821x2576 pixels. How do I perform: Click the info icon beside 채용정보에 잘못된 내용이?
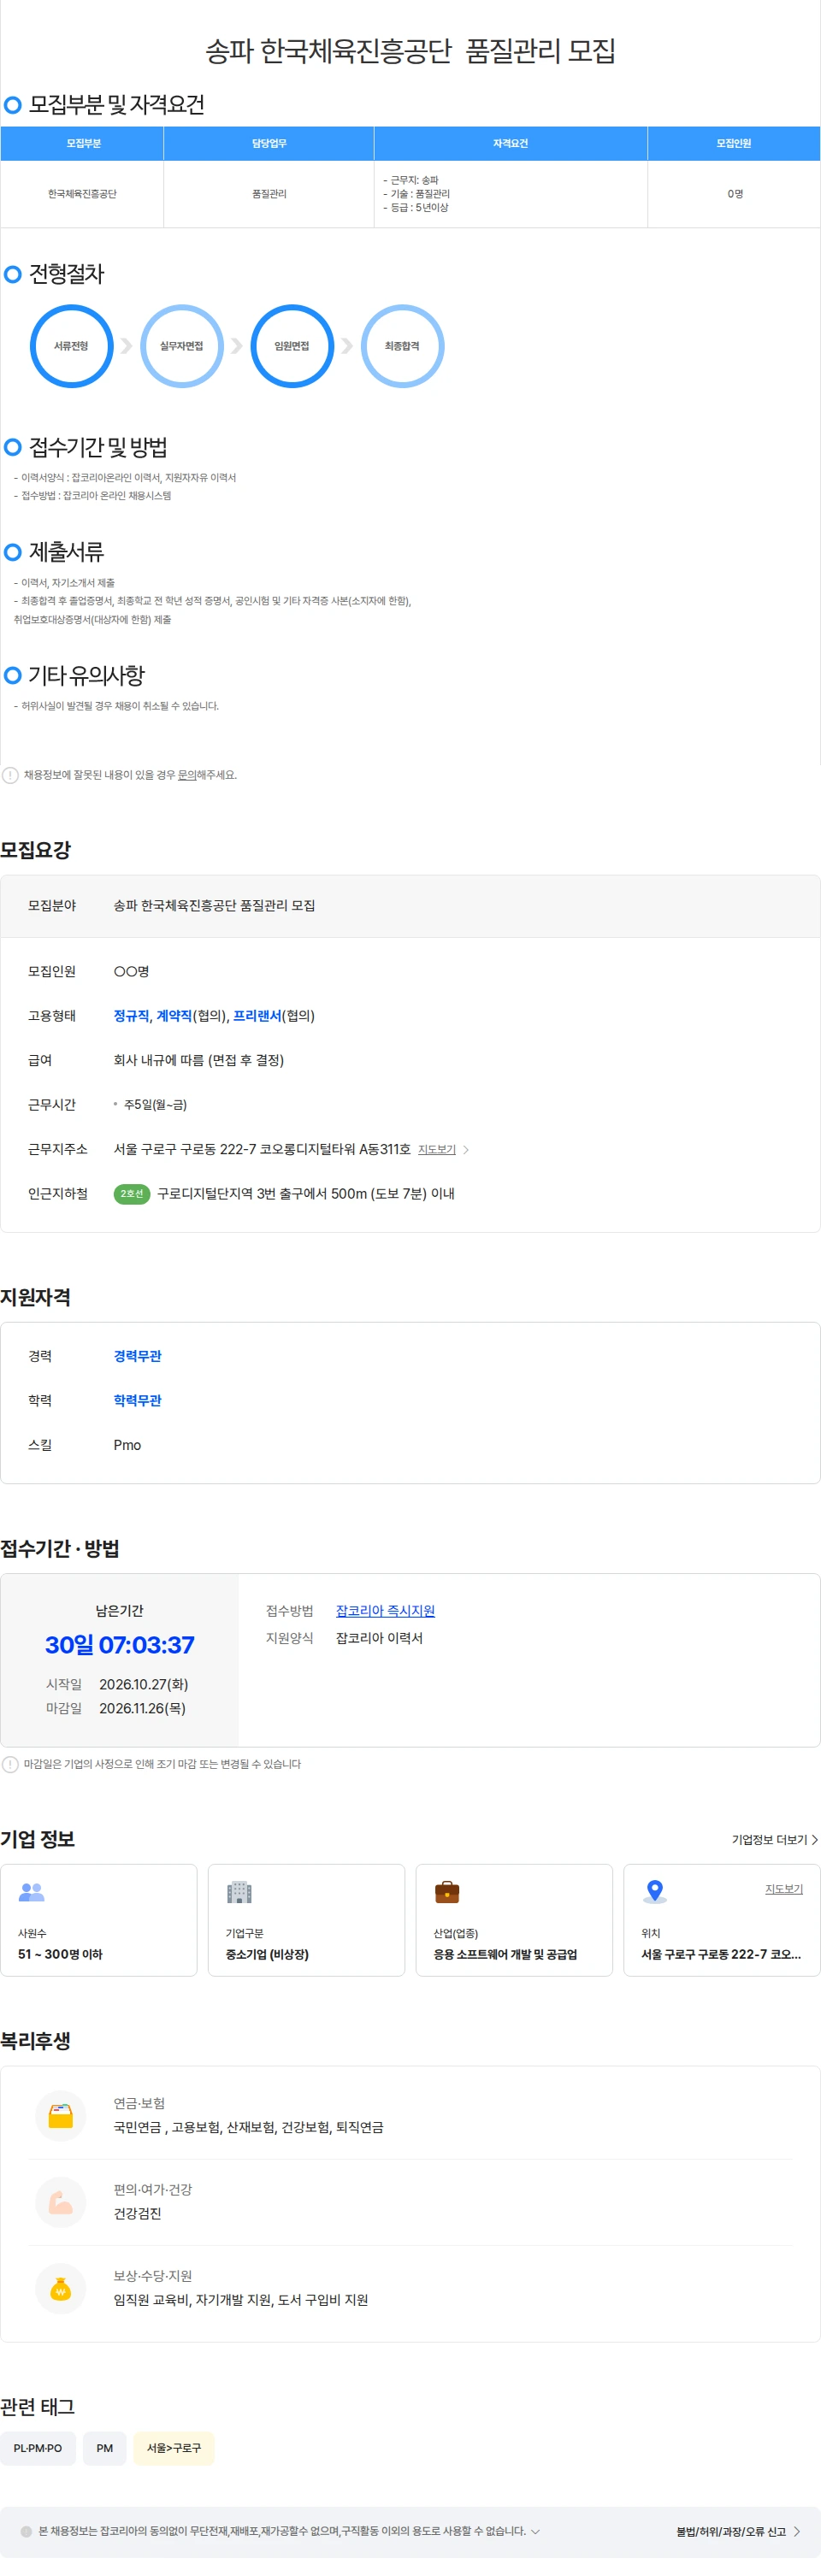tap(10, 775)
